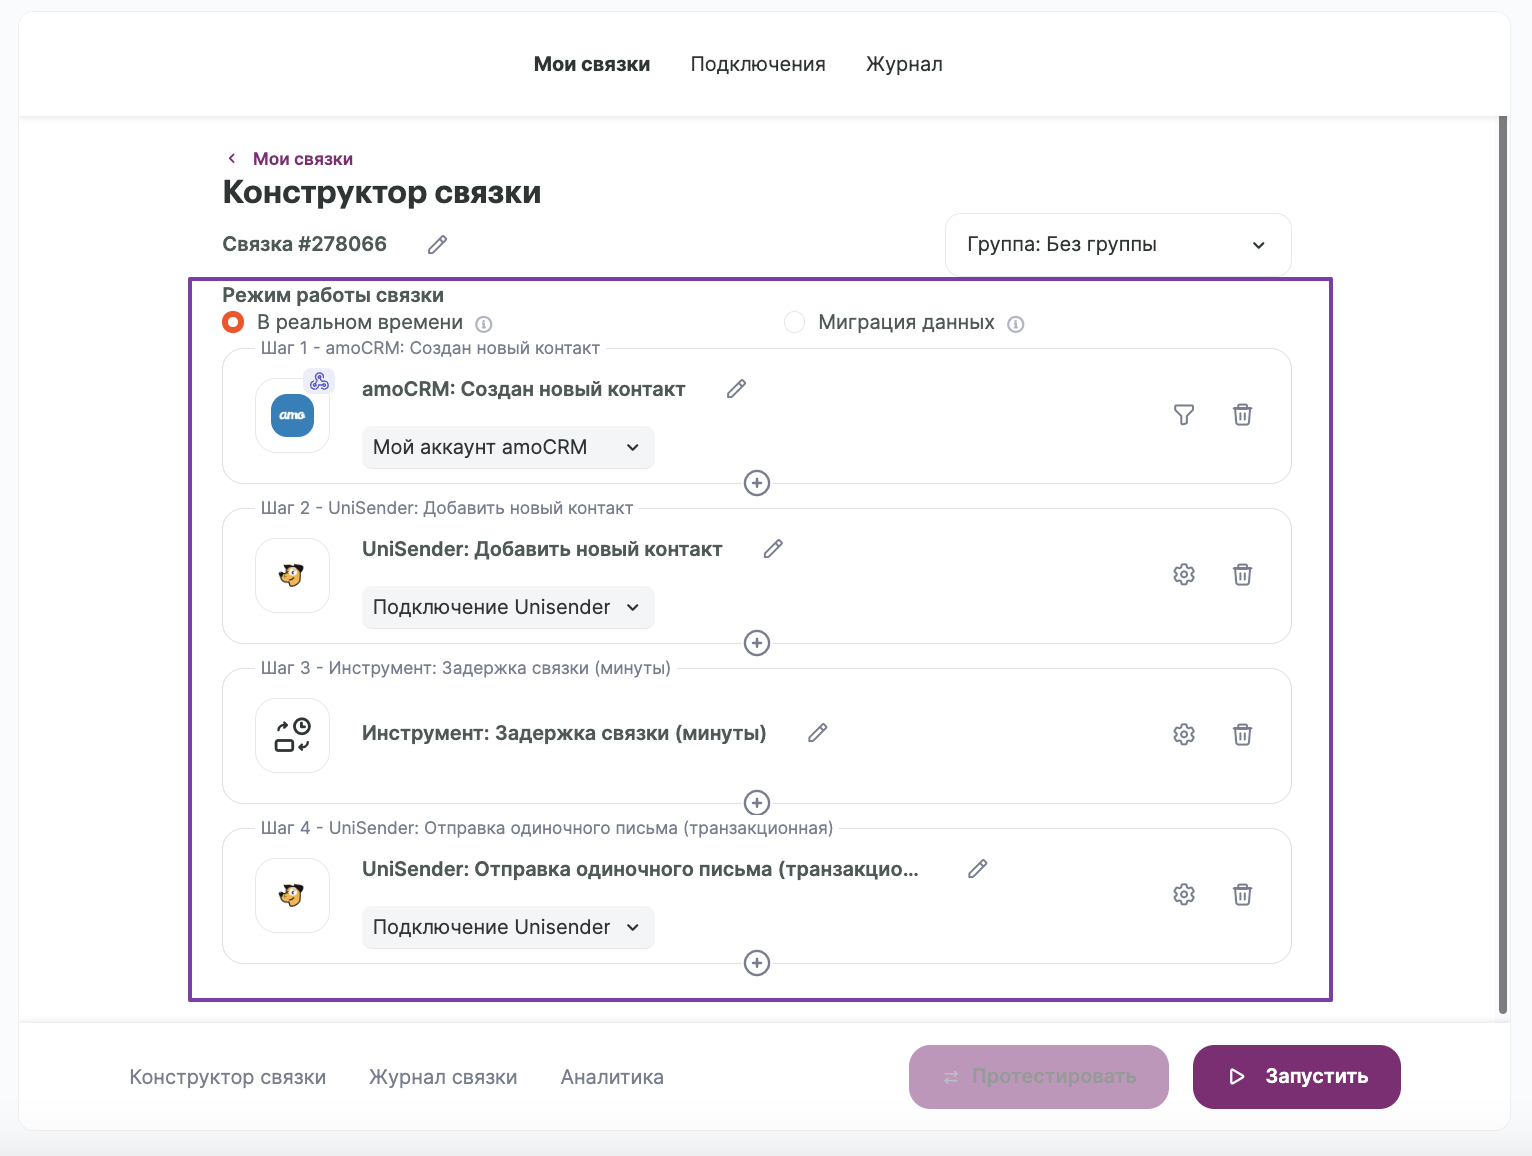The width and height of the screenshot is (1532, 1156).
Task: Delete step 1 amoCRM trigger
Action: 1242,414
